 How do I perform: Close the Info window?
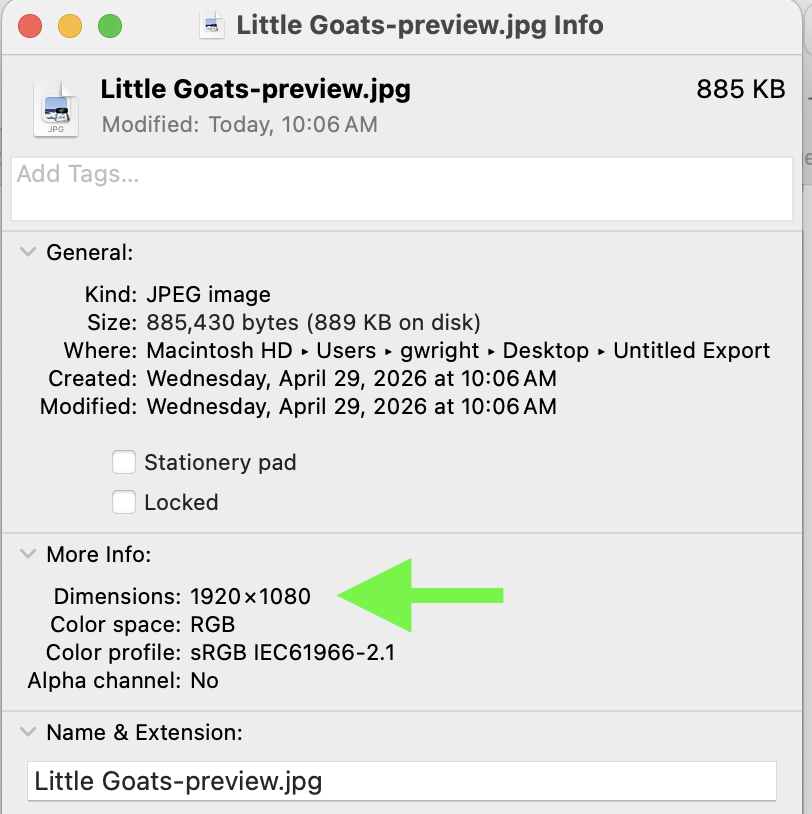[29, 26]
